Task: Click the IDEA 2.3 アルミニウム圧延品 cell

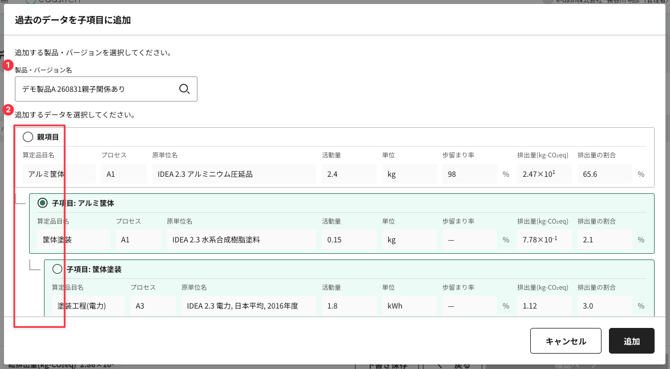Action: pyautogui.click(x=234, y=174)
